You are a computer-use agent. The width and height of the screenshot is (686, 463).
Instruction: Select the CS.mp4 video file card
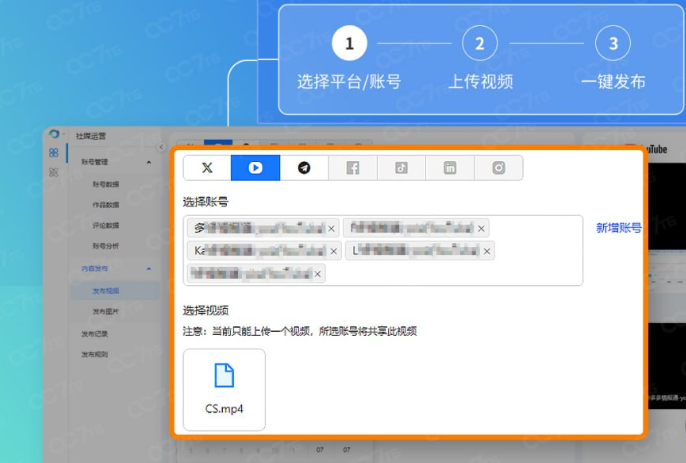224,389
